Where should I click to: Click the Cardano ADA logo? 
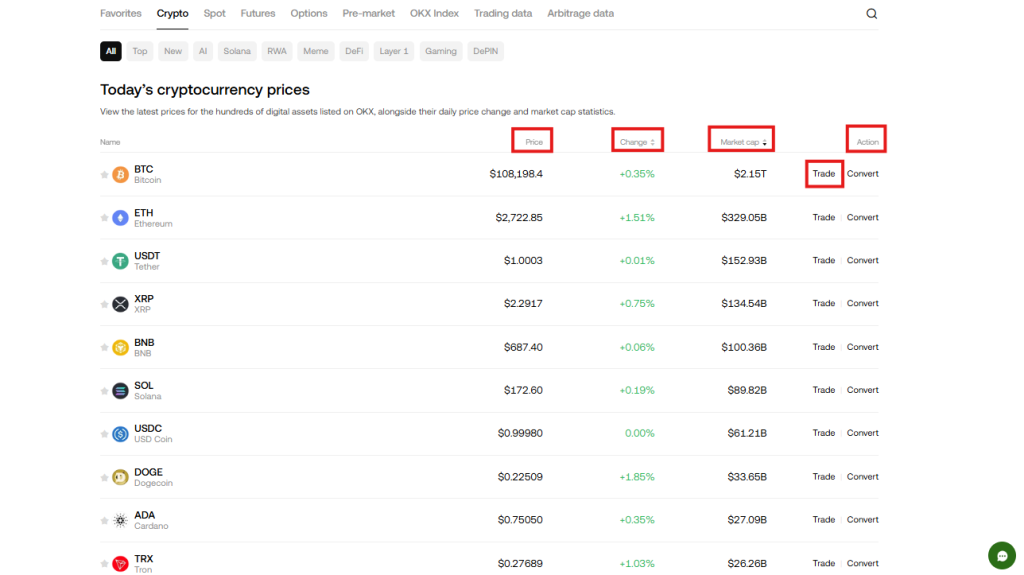pyautogui.click(x=120, y=521)
